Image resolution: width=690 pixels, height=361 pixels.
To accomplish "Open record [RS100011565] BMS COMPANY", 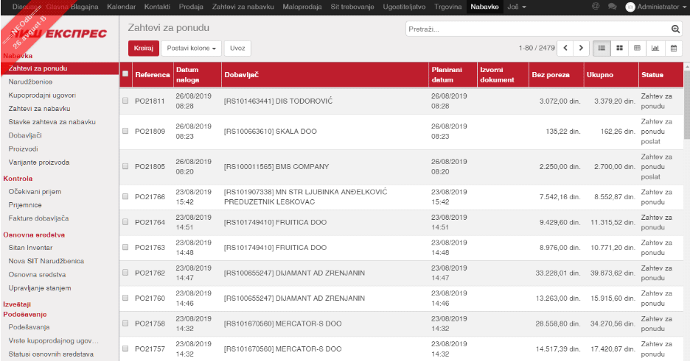I will 276,166.
